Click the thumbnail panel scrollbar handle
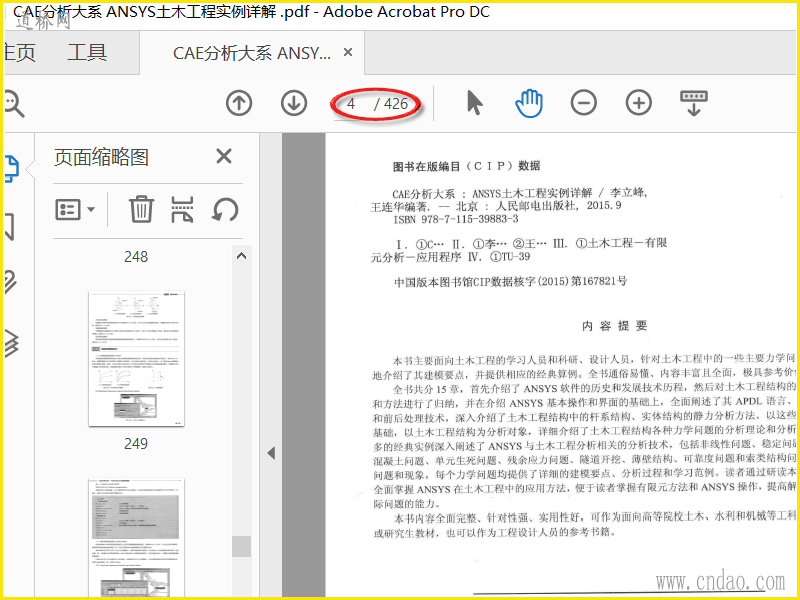800x600 pixels. coord(241,546)
